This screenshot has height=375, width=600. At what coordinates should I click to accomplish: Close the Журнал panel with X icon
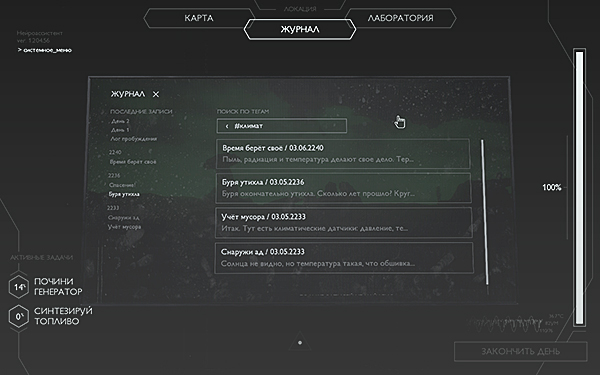(156, 94)
